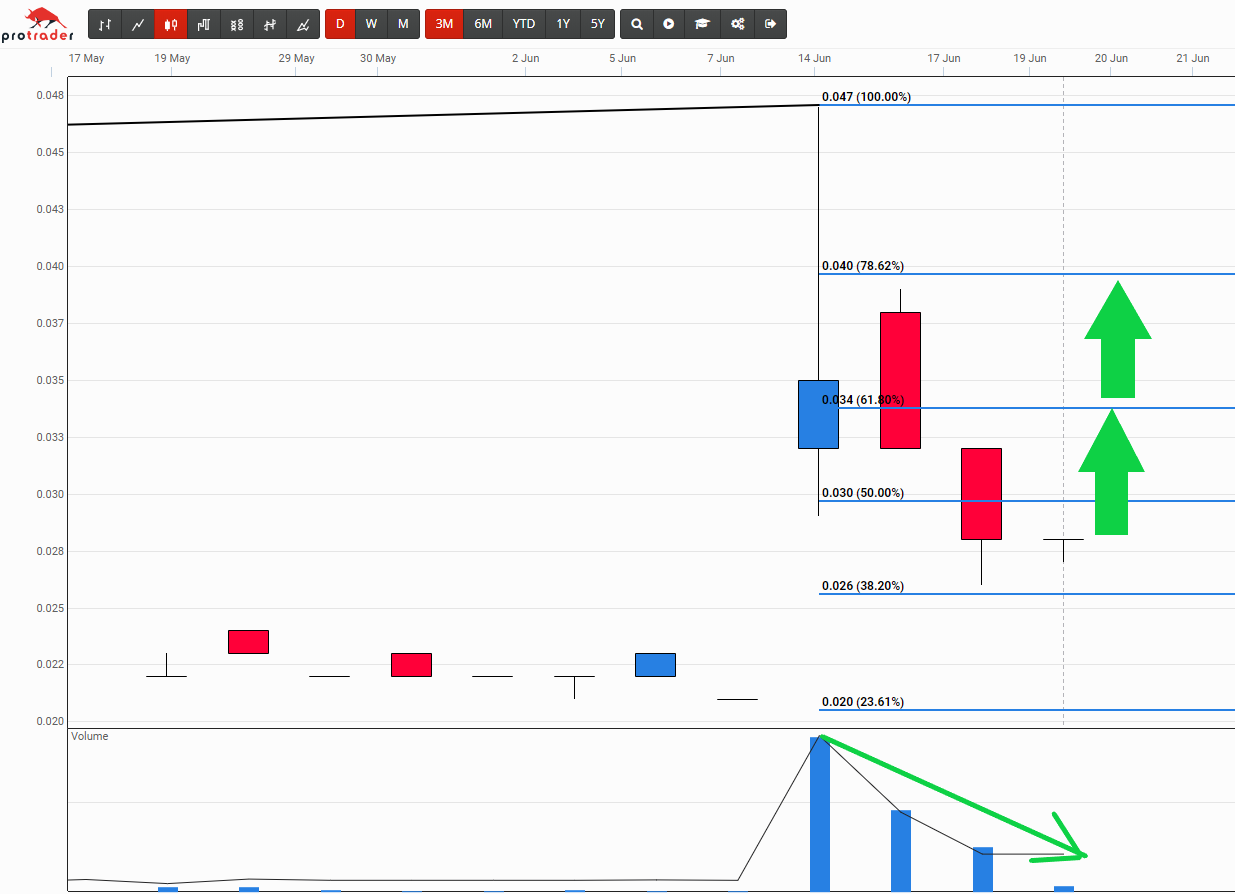Click the 0.047 (100.00%) Fibonacci label

pyautogui.click(x=866, y=97)
